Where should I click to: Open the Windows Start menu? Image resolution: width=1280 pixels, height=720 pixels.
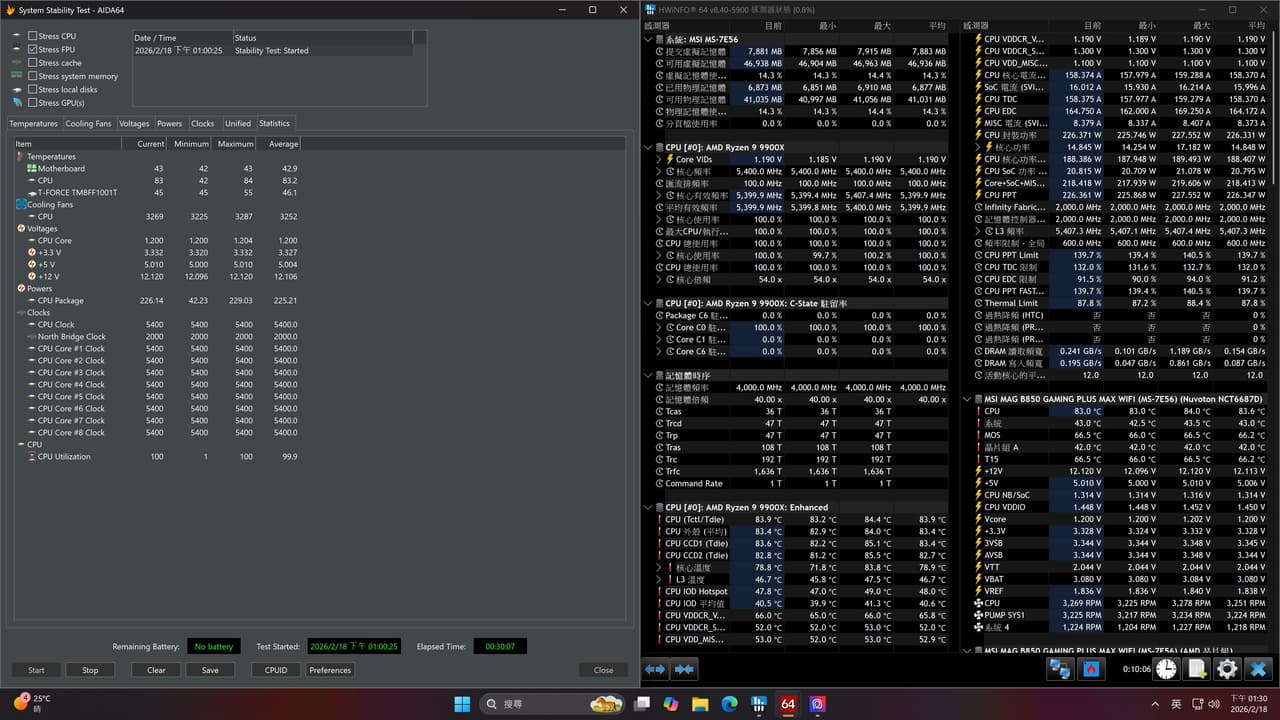coord(462,704)
